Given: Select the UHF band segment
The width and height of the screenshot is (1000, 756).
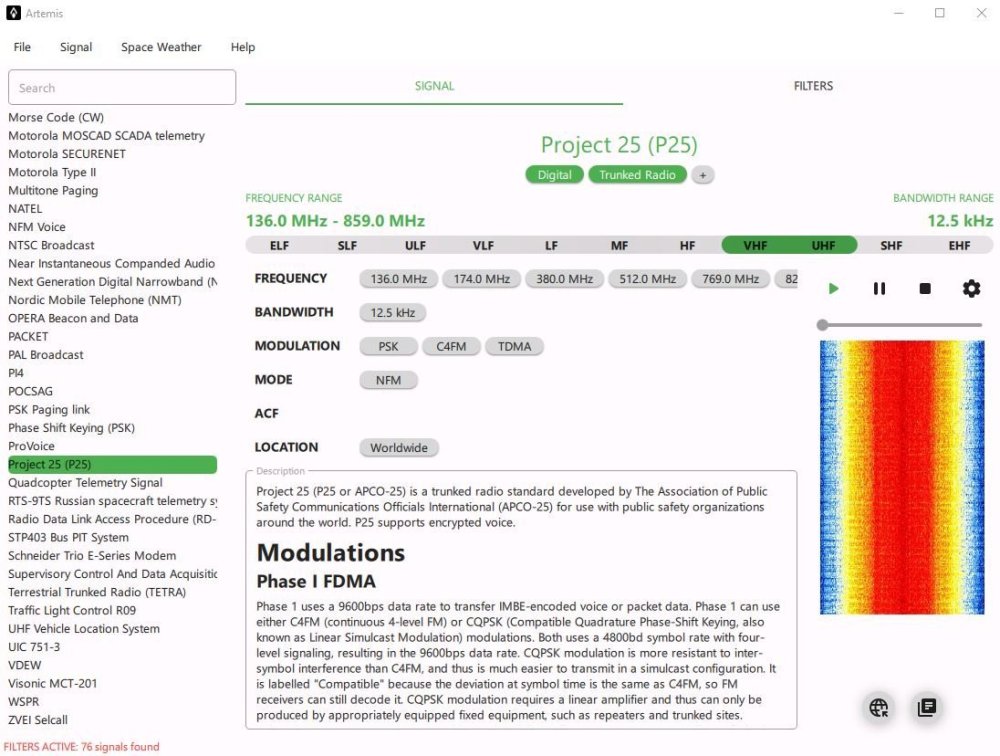Looking at the screenshot, I should 823,246.
